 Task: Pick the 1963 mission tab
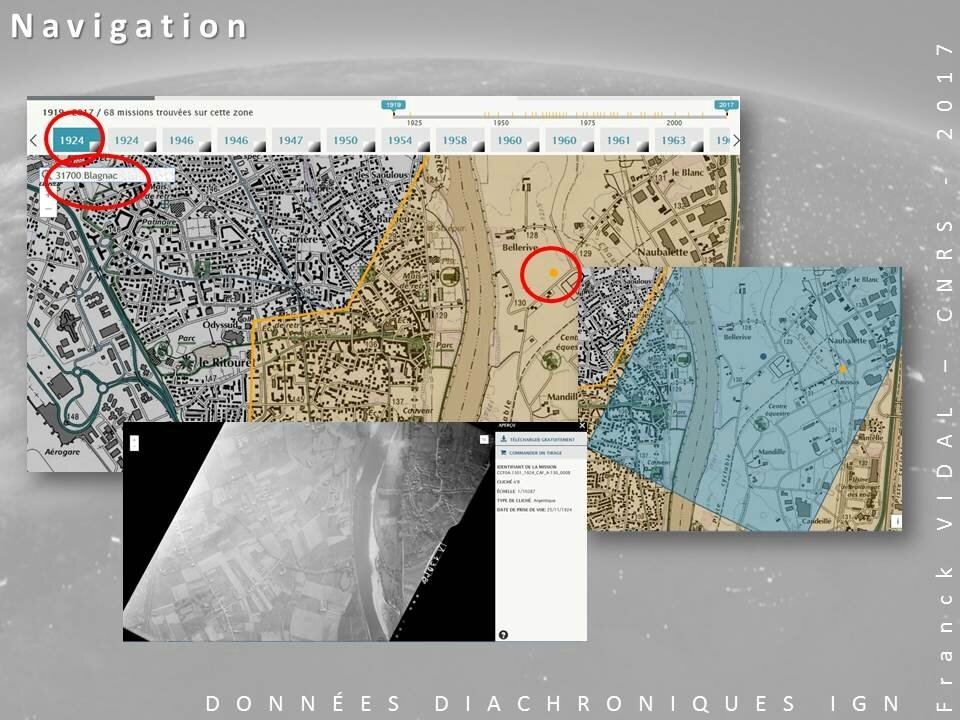click(x=679, y=140)
